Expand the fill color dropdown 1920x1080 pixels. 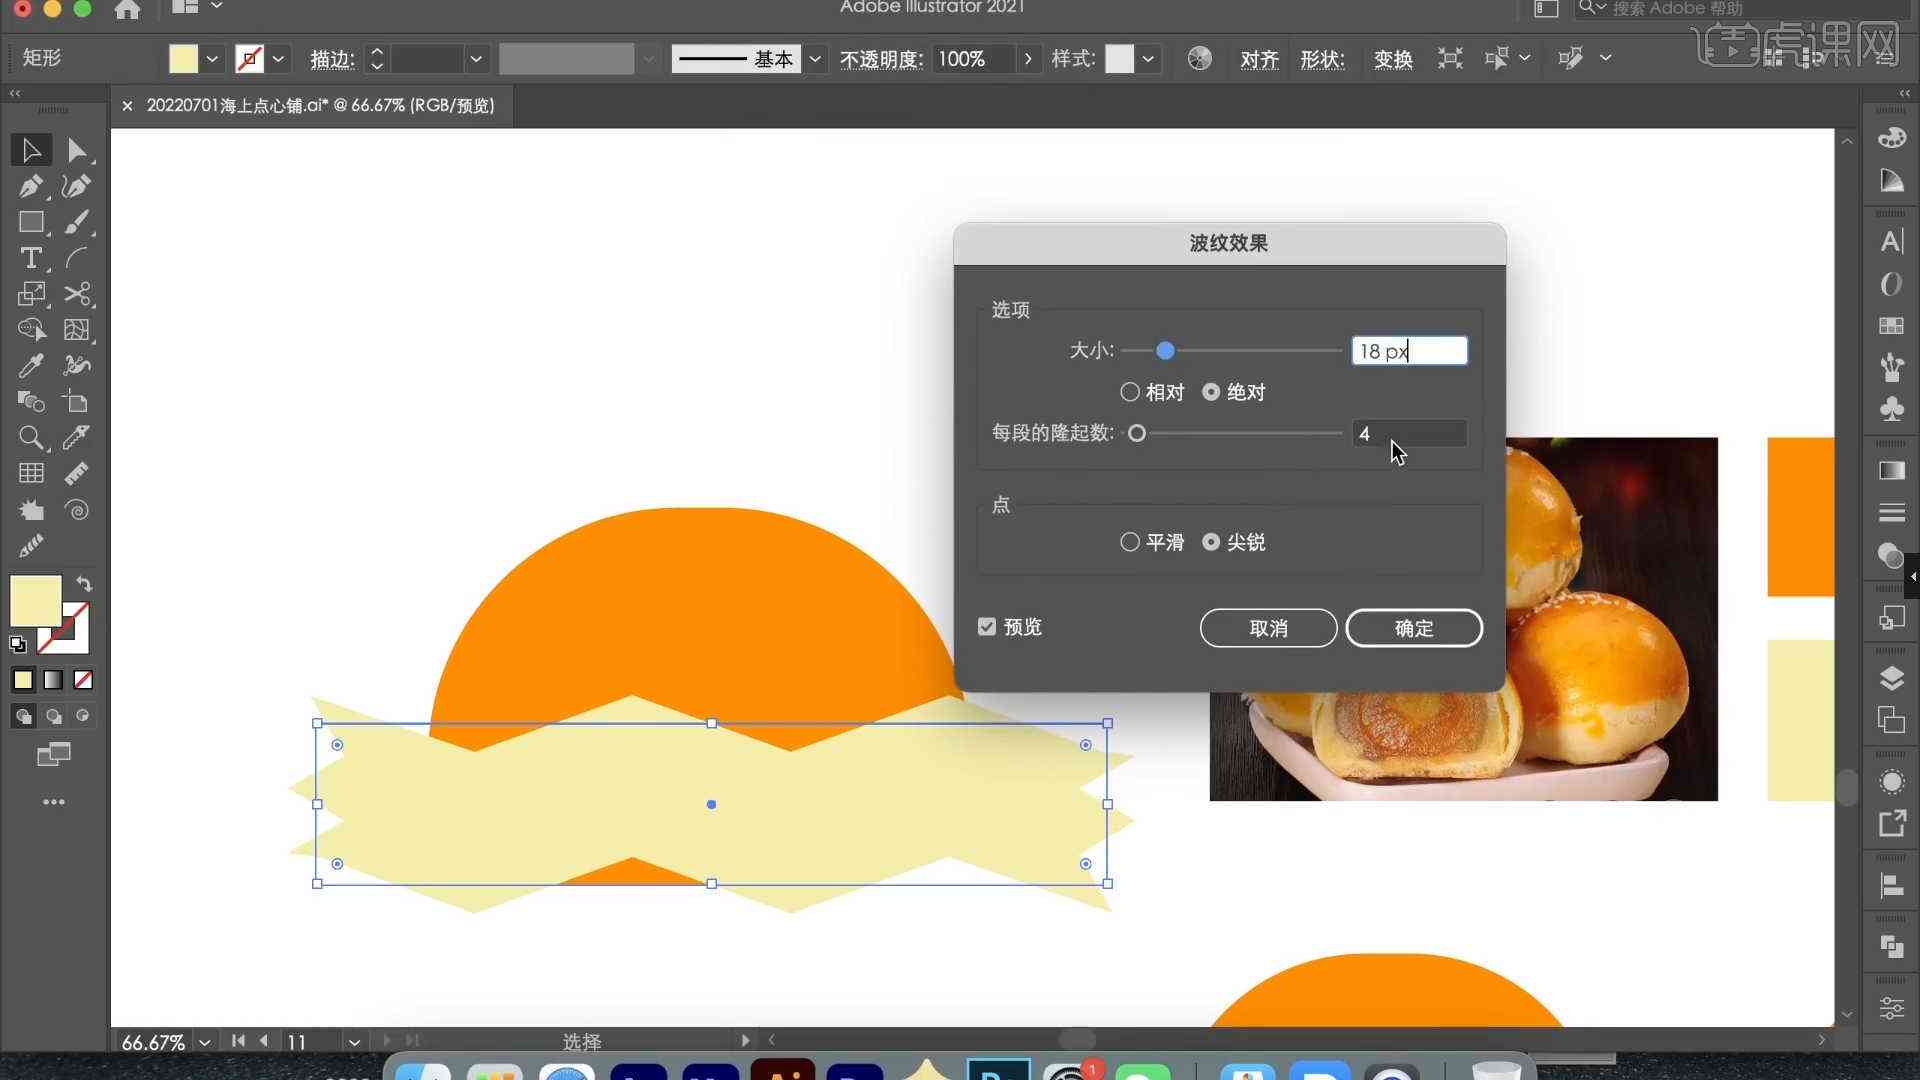pyautogui.click(x=212, y=59)
